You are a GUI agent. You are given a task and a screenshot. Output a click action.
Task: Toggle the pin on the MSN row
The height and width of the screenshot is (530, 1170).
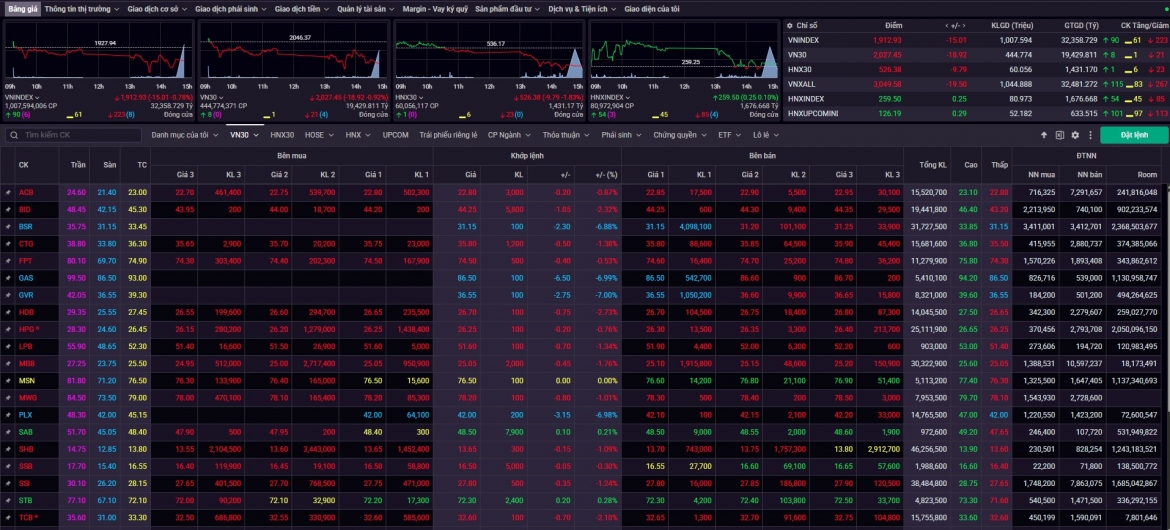point(8,381)
